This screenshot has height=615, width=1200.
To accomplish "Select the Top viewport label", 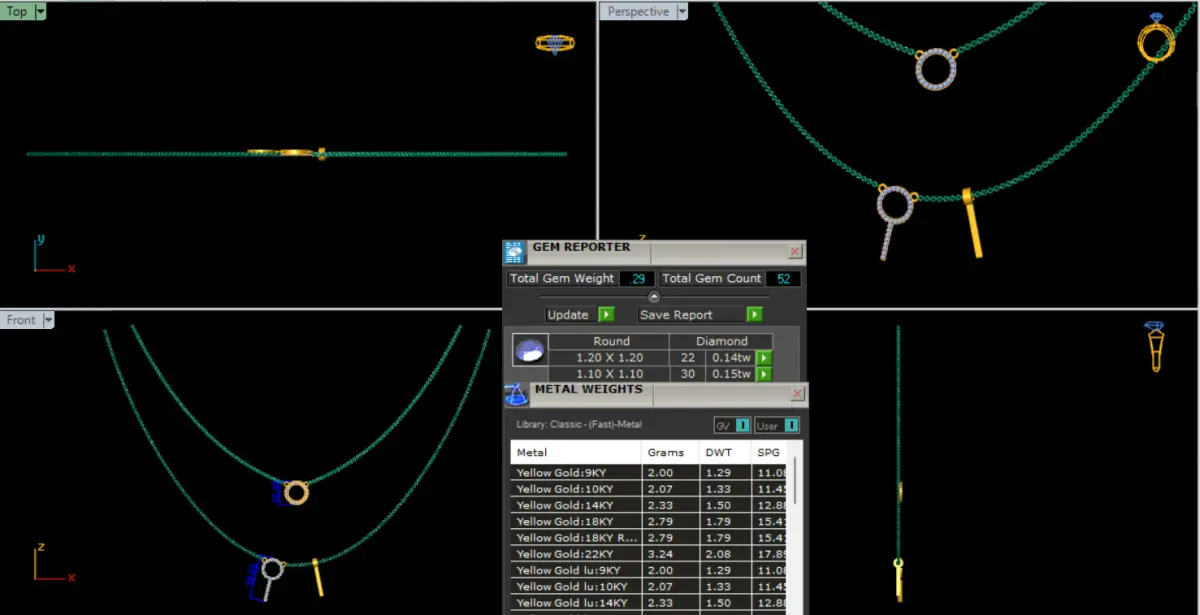I will coord(17,12).
